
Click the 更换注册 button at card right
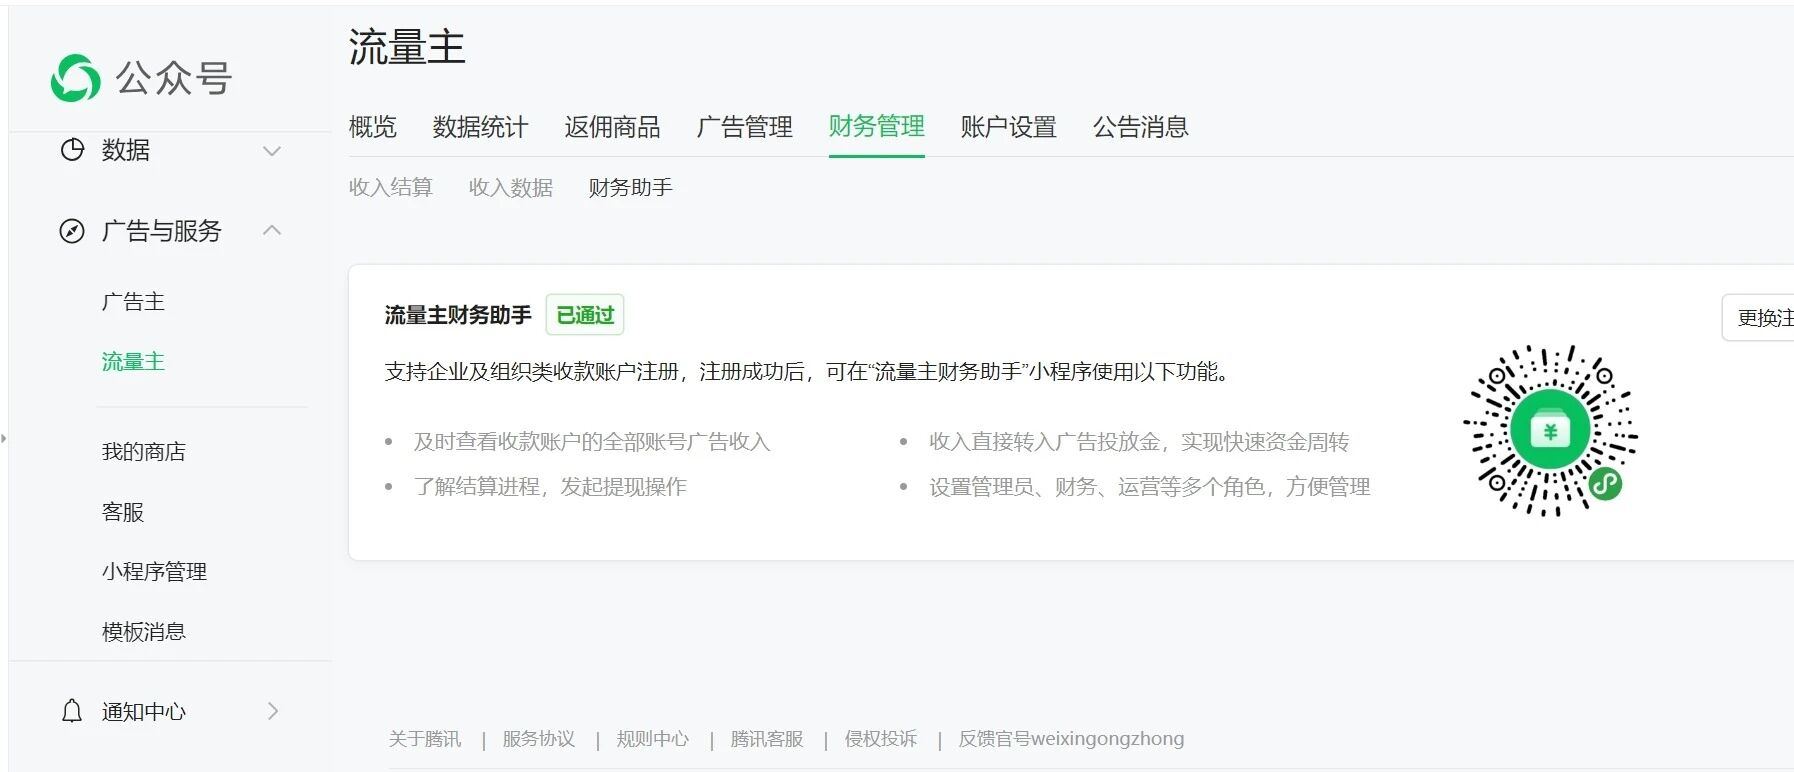[1758, 318]
